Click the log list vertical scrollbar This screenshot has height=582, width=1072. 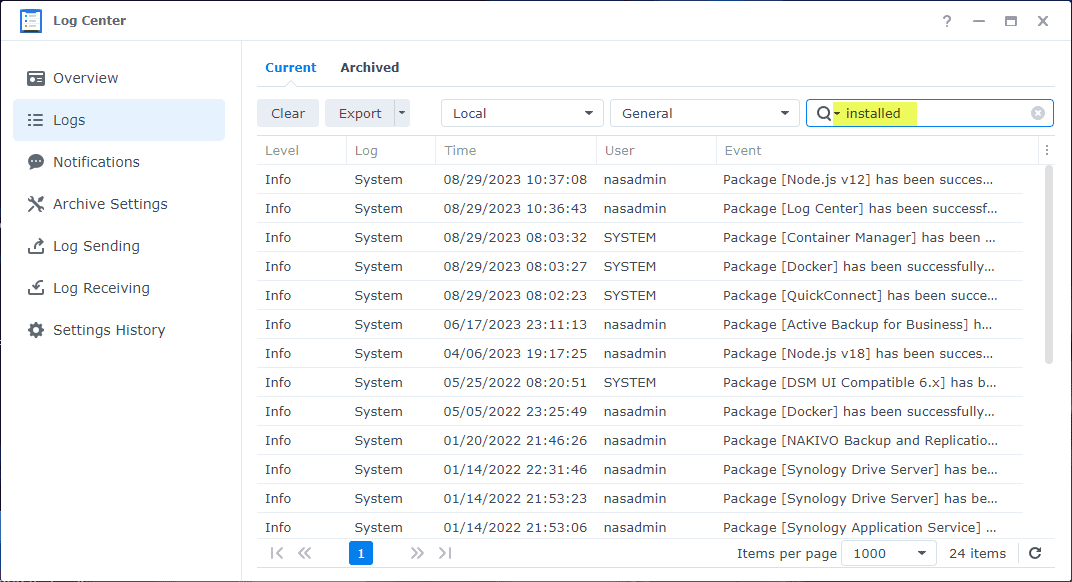tap(1048, 265)
